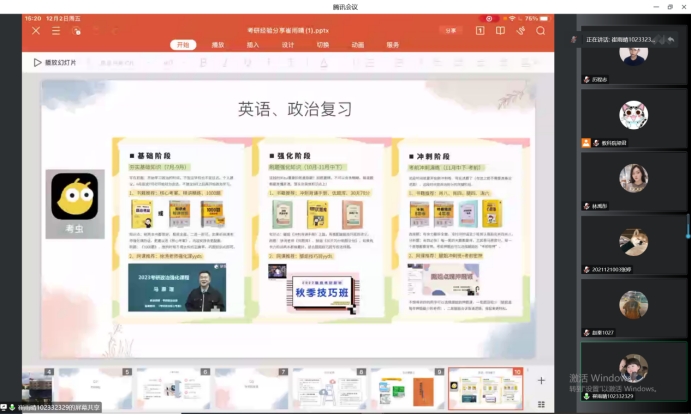This screenshot has width=691, height=415.
Task: Close the presentation with the X icon
Action: [x=36, y=31]
